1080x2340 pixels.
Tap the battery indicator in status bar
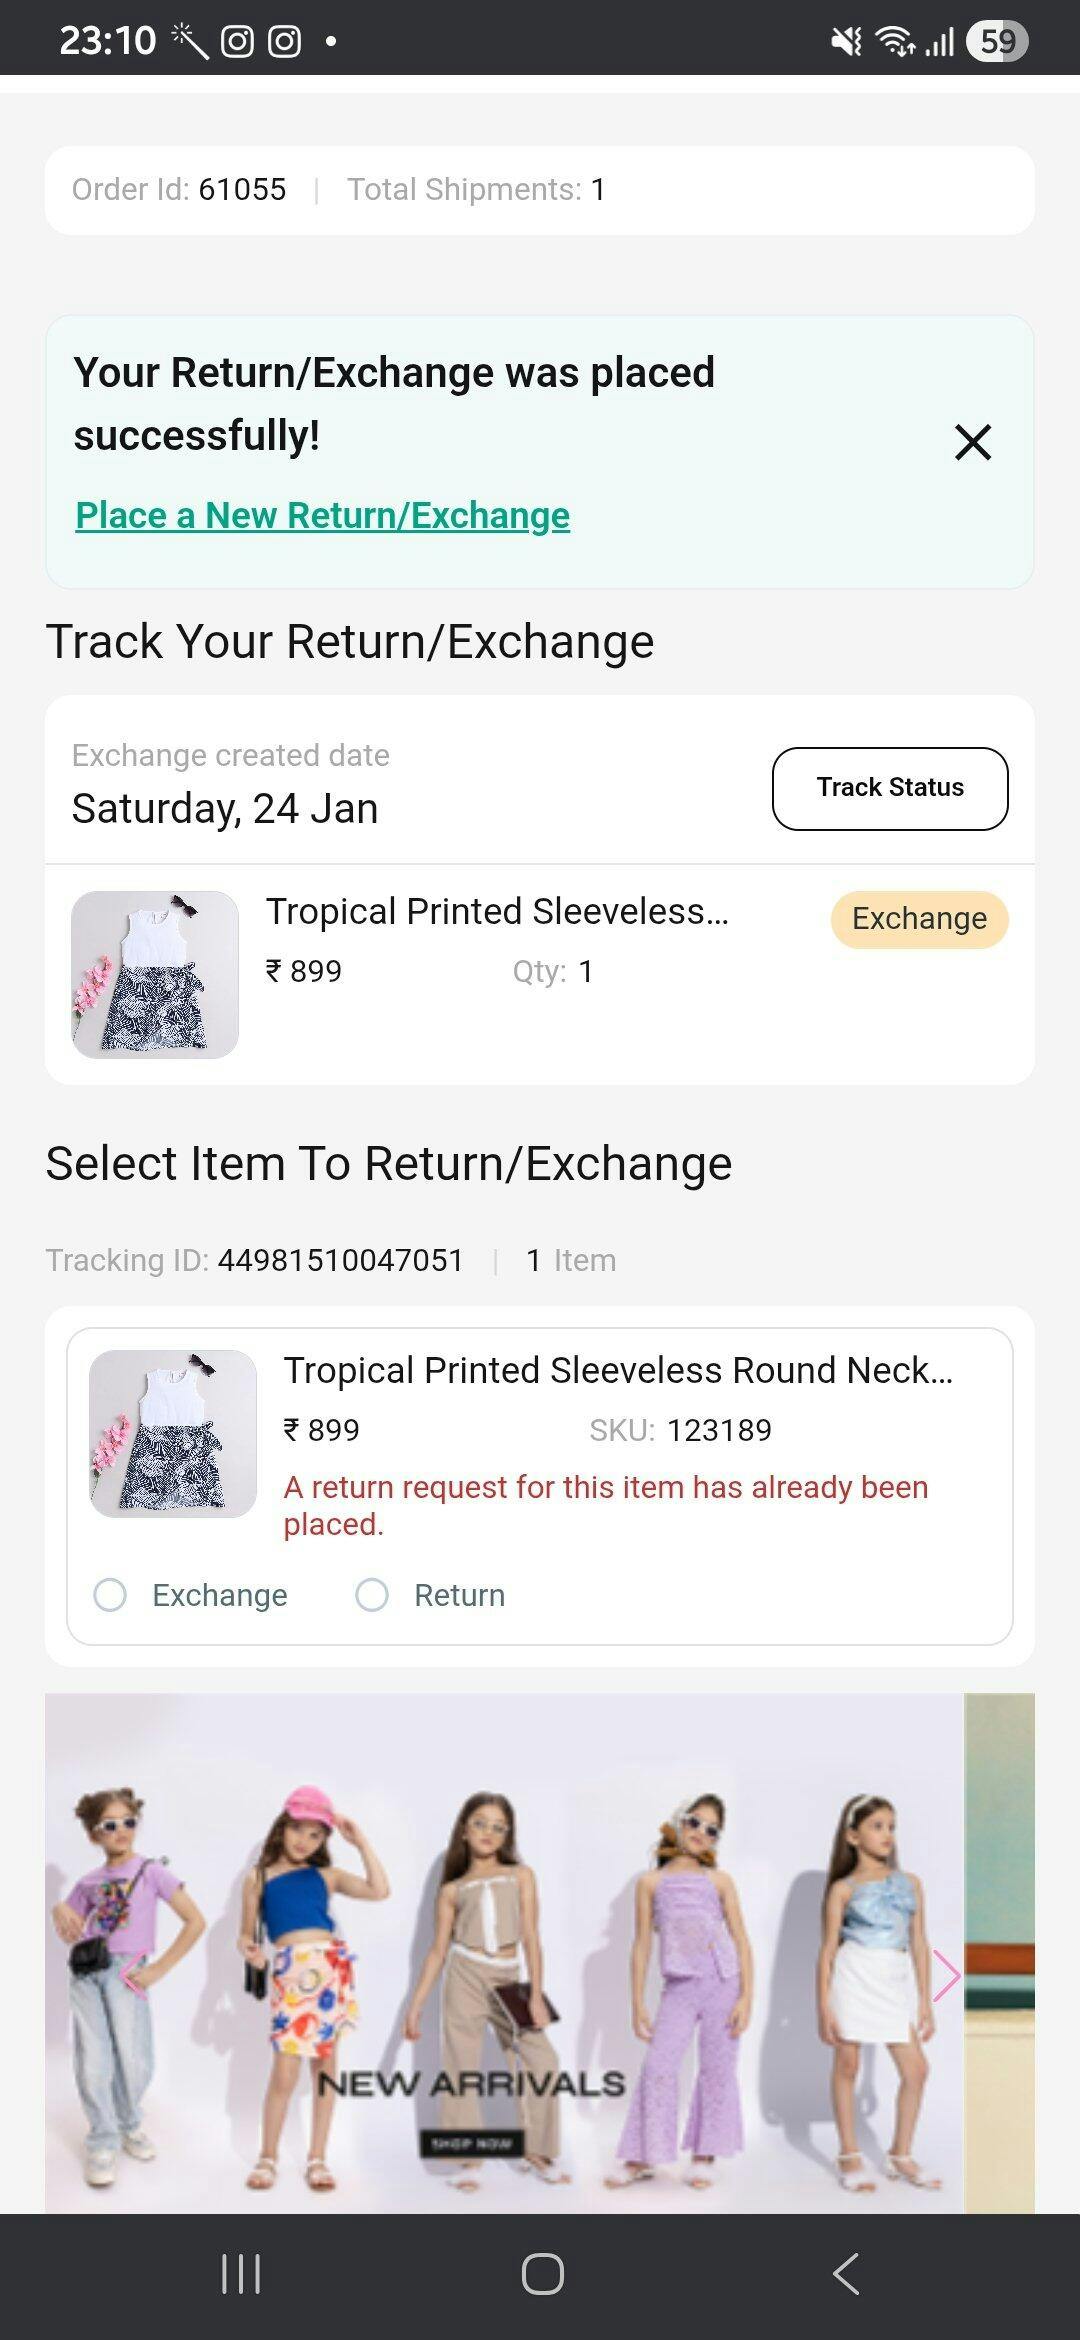997,41
